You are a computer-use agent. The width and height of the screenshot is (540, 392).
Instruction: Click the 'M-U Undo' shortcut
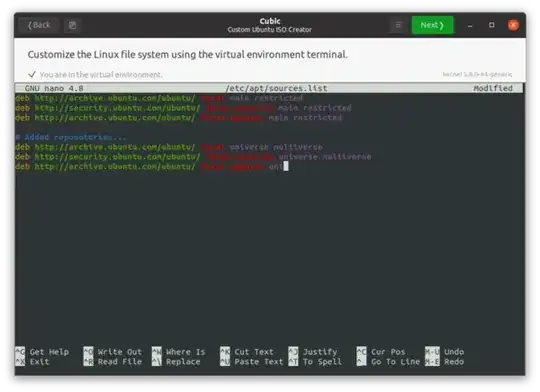coord(444,352)
